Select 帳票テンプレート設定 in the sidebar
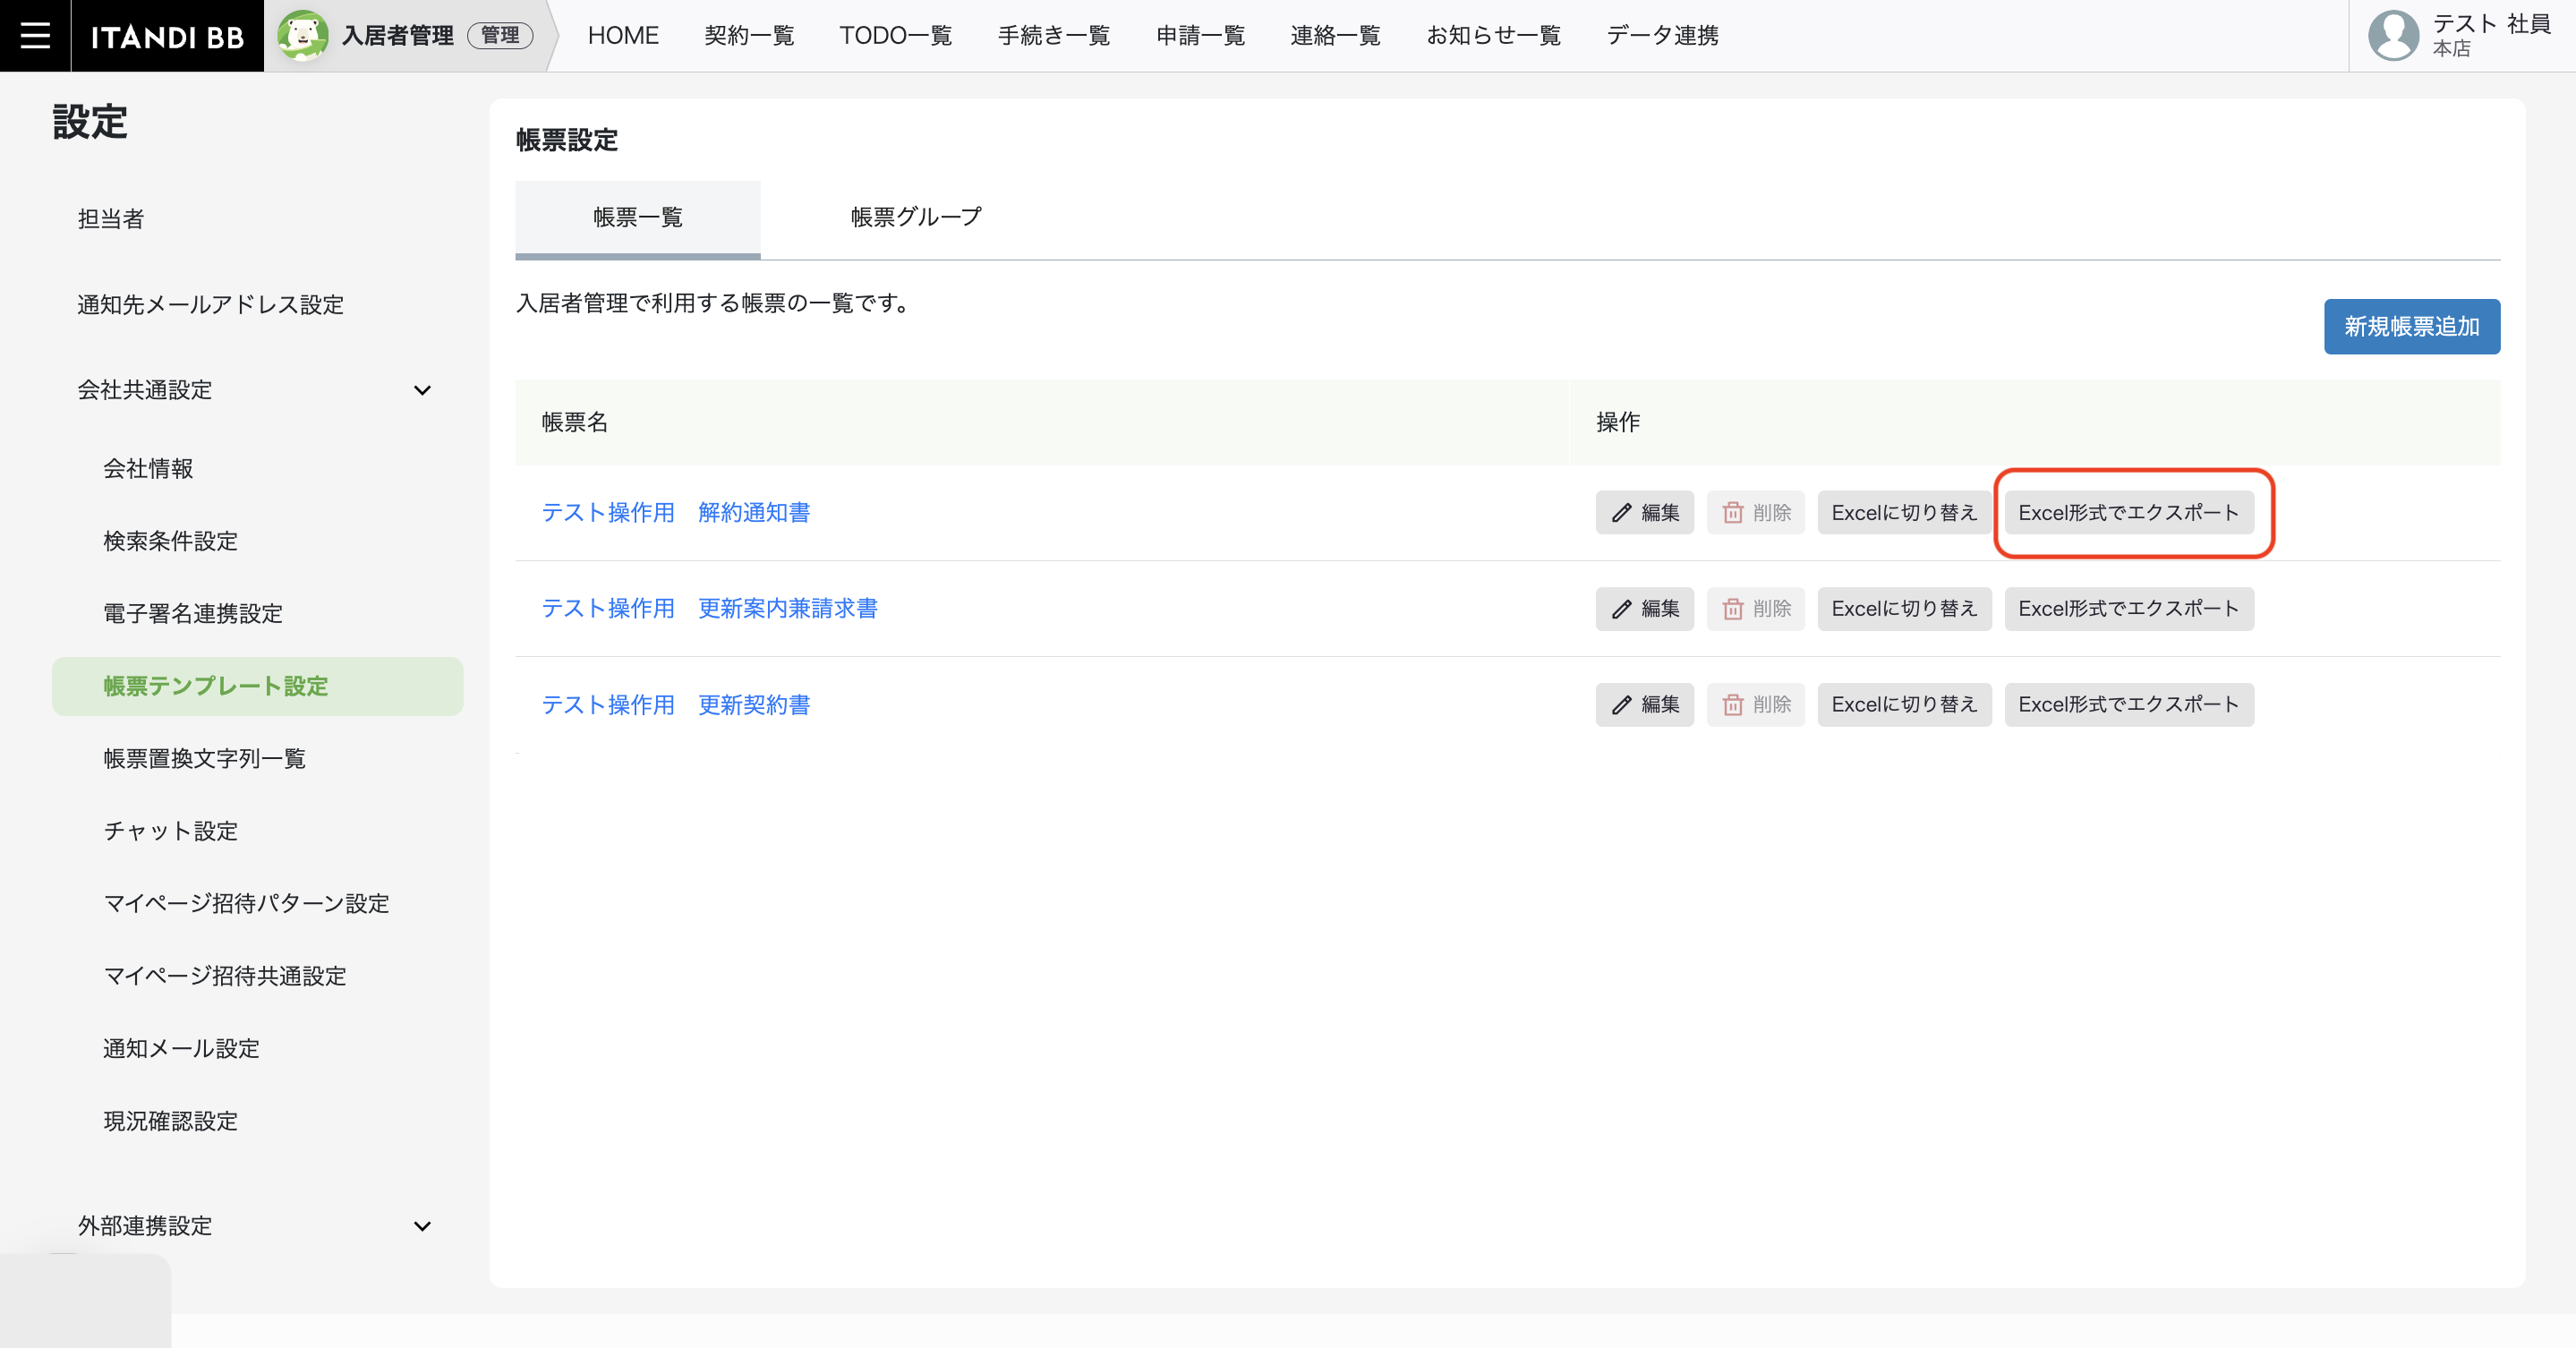The image size is (2576, 1348). tap(257, 686)
